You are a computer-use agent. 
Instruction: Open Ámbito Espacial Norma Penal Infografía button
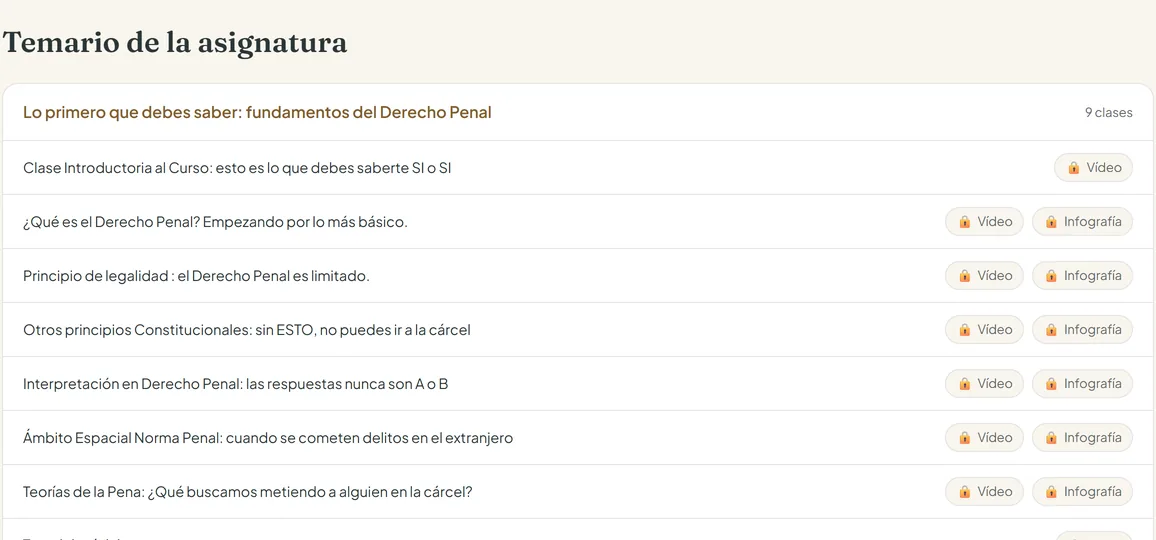click(x=1082, y=437)
